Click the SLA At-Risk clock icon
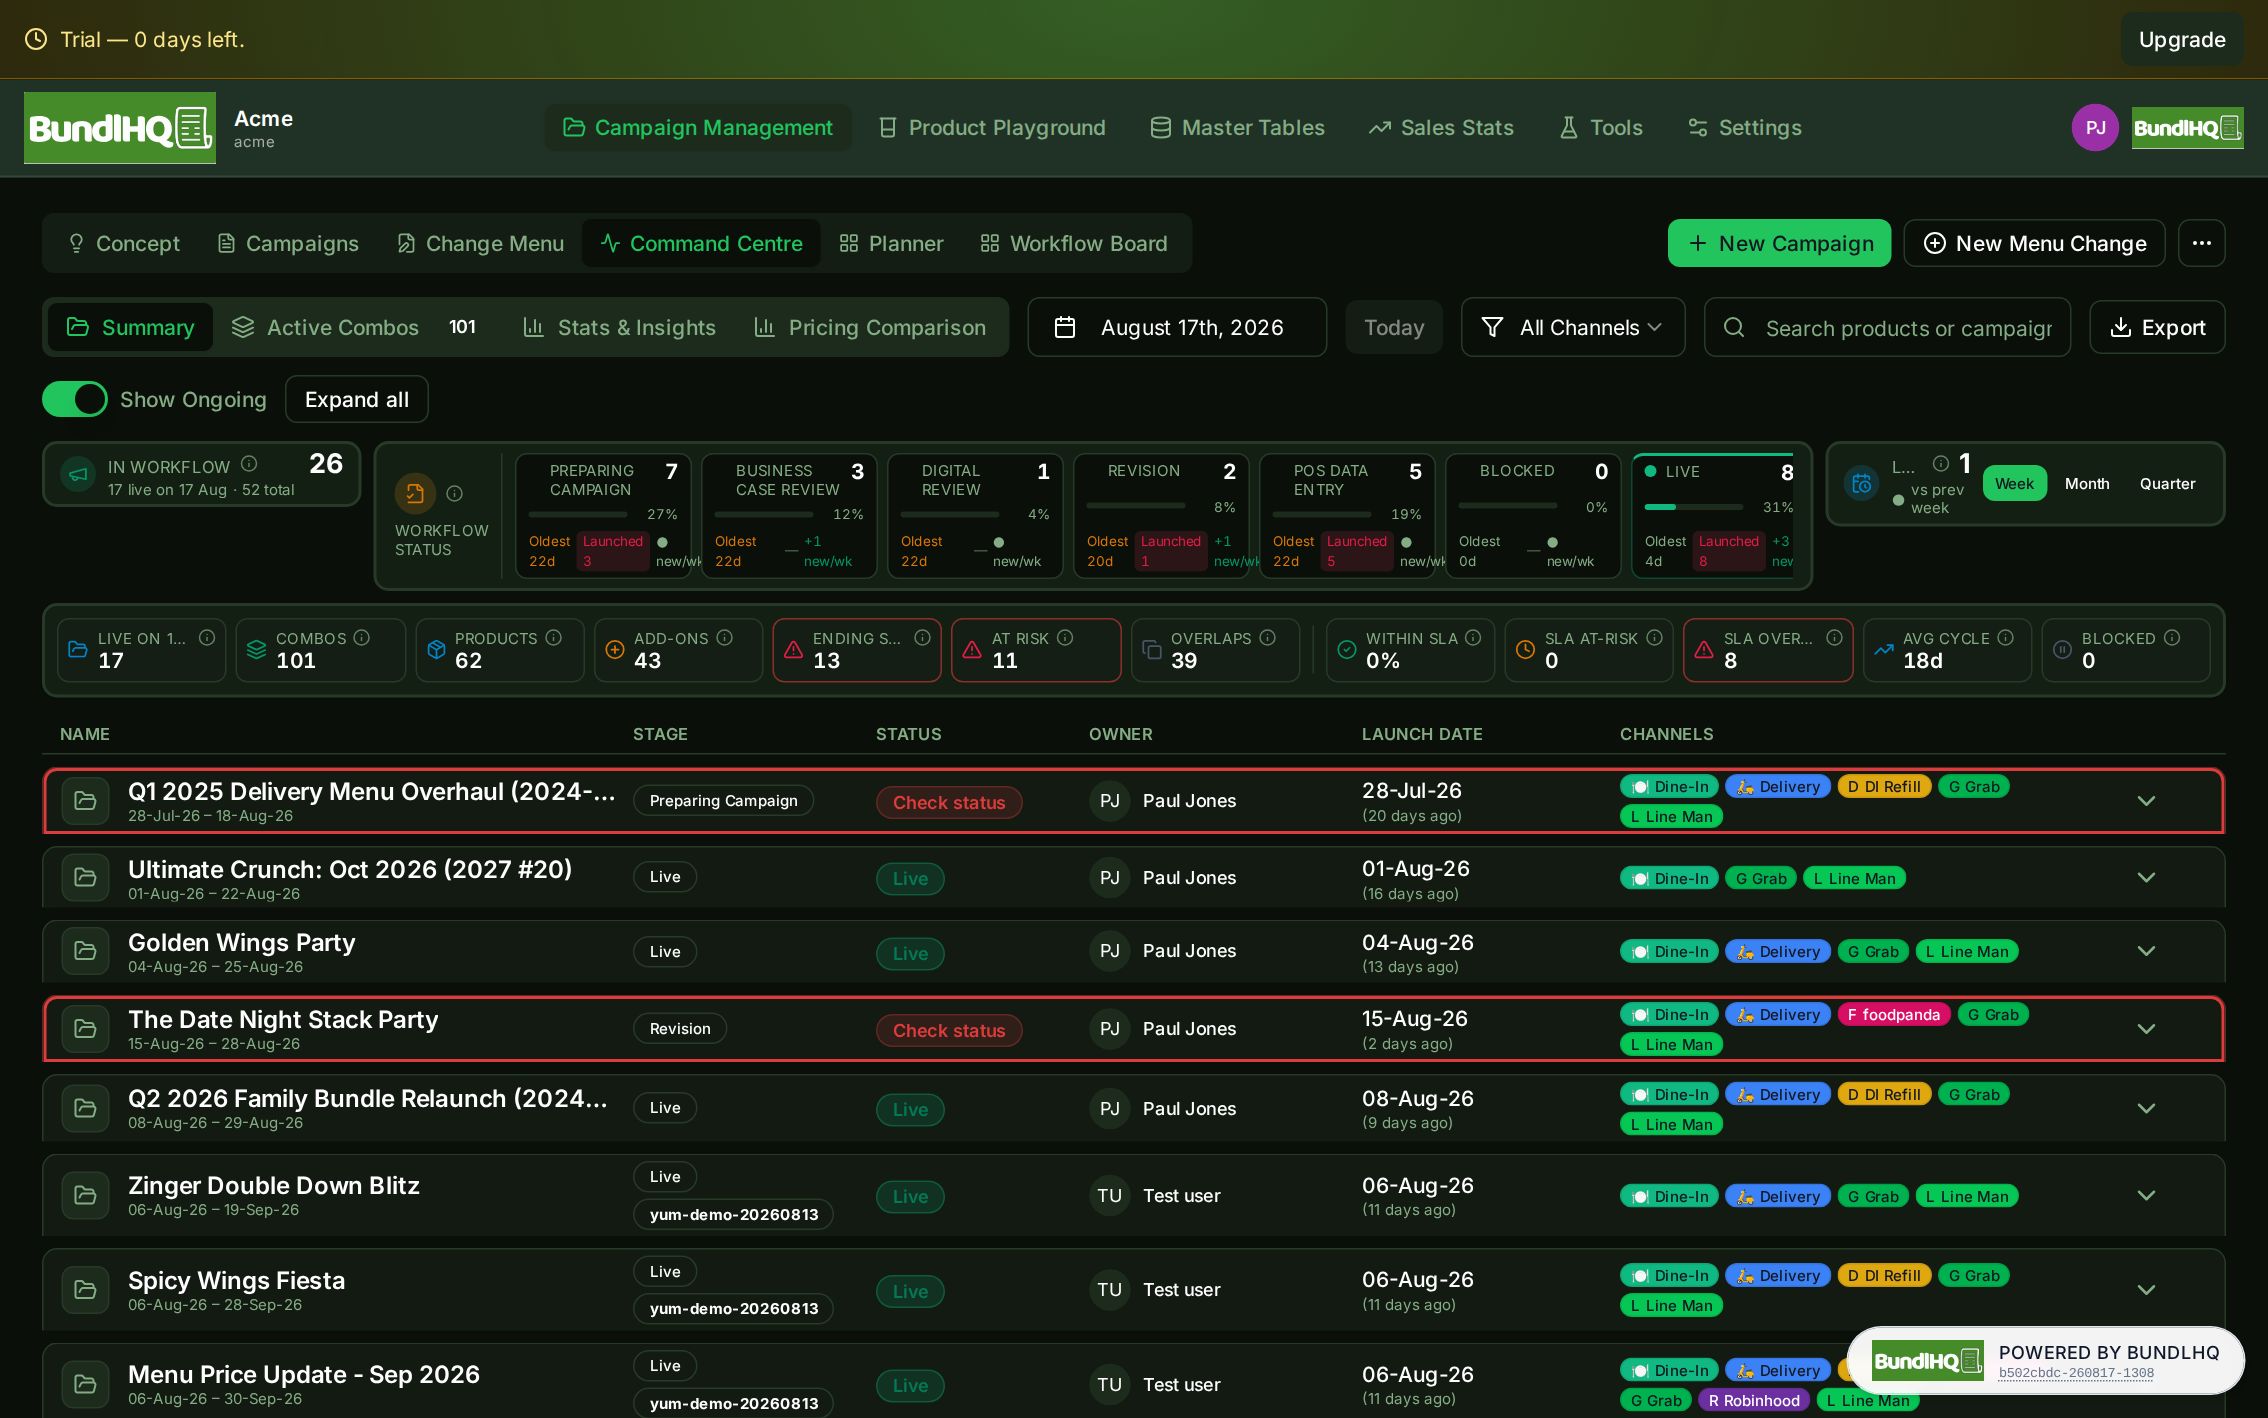Image resolution: width=2268 pixels, height=1418 pixels. click(1525, 650)
